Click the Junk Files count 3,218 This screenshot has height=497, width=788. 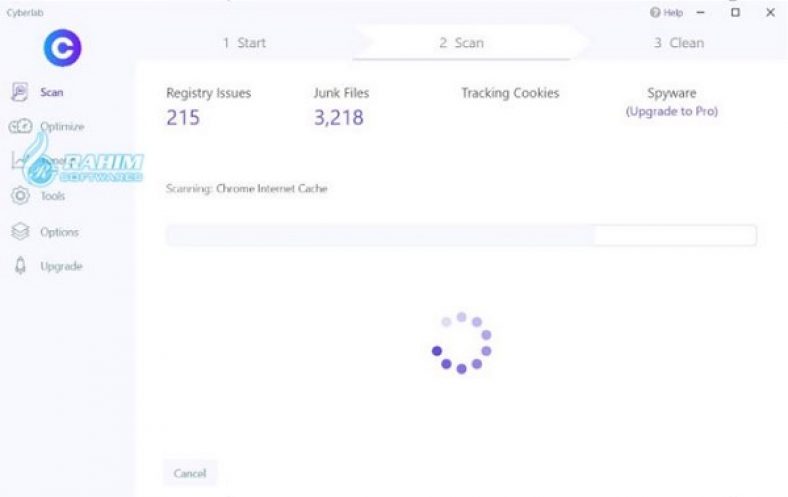point(338,118)
